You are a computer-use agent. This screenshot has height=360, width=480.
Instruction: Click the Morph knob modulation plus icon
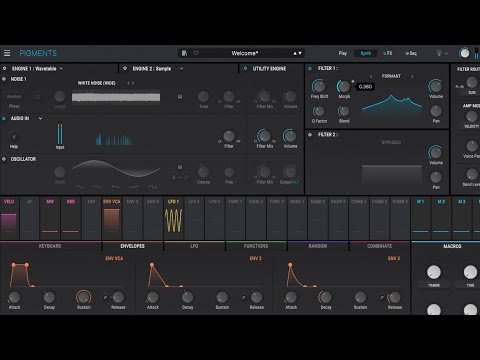(x=353, y=81)
